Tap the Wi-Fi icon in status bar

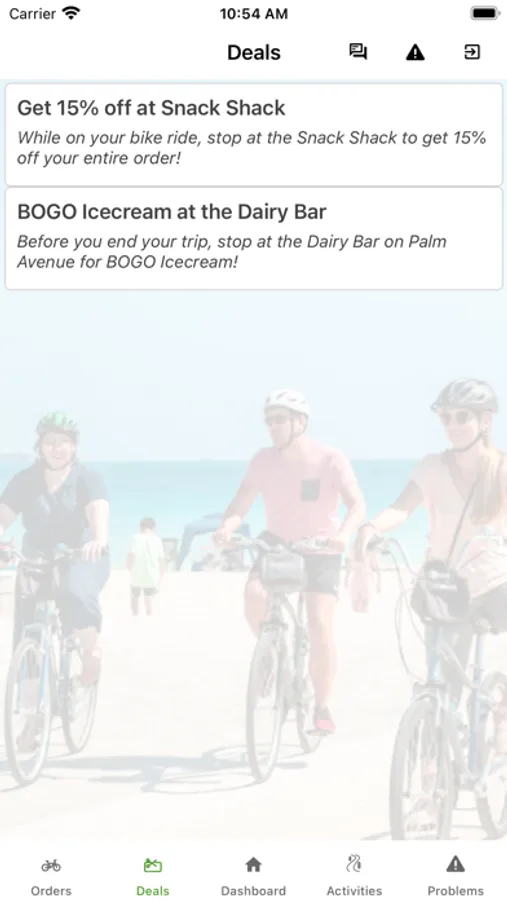click(x=71, y=13)
